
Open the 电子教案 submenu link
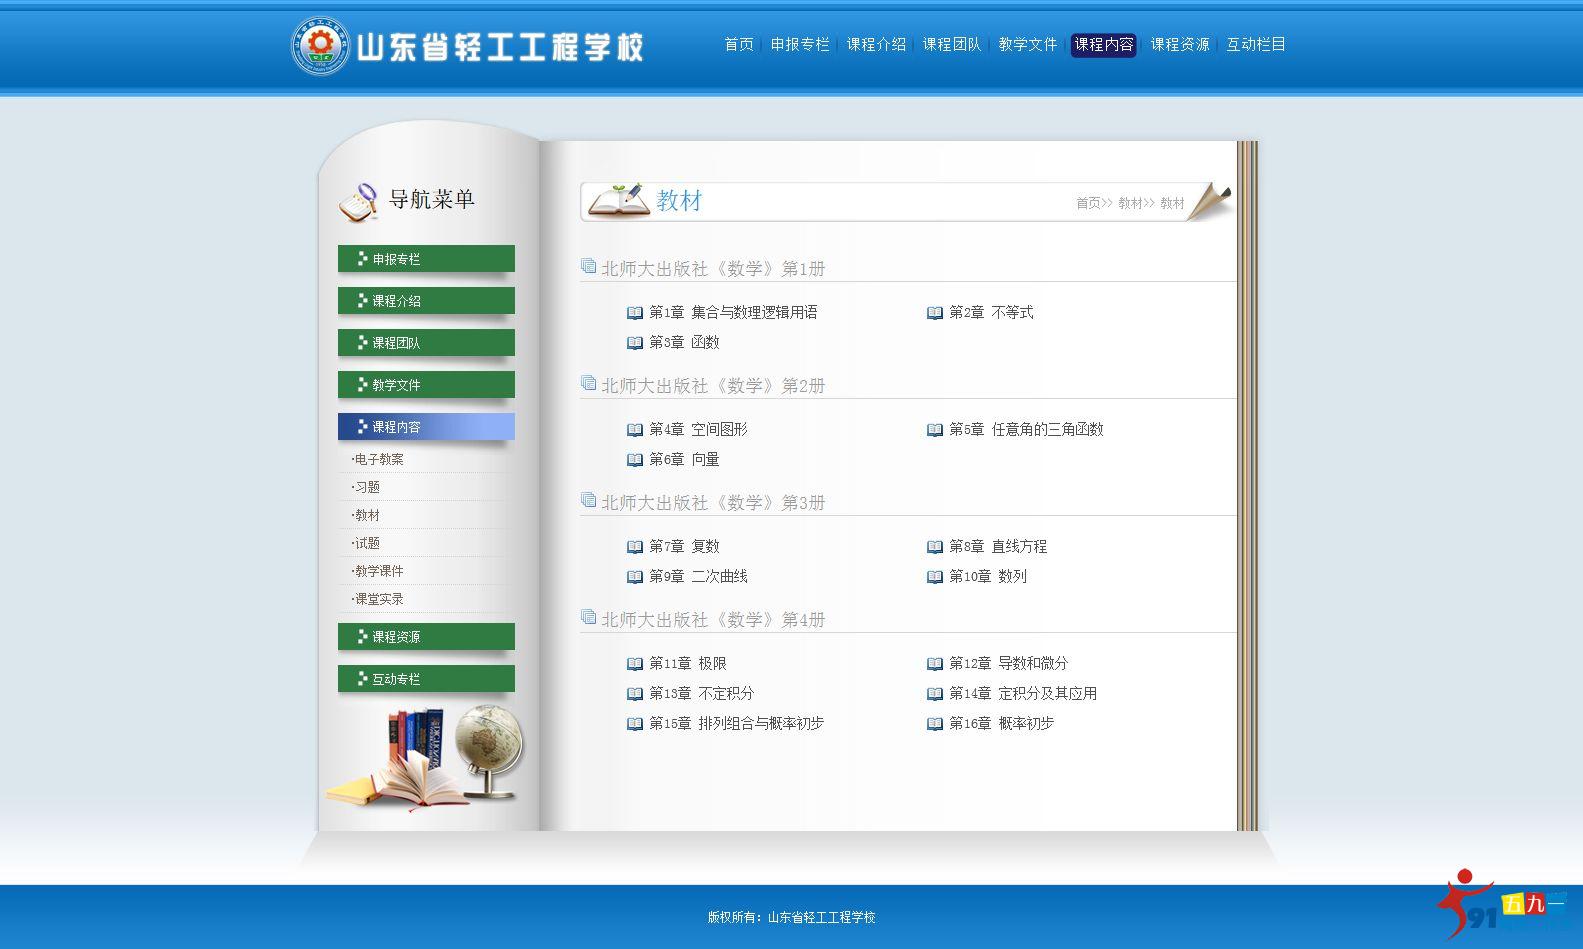pyautogui.click(x=379, y=460)
